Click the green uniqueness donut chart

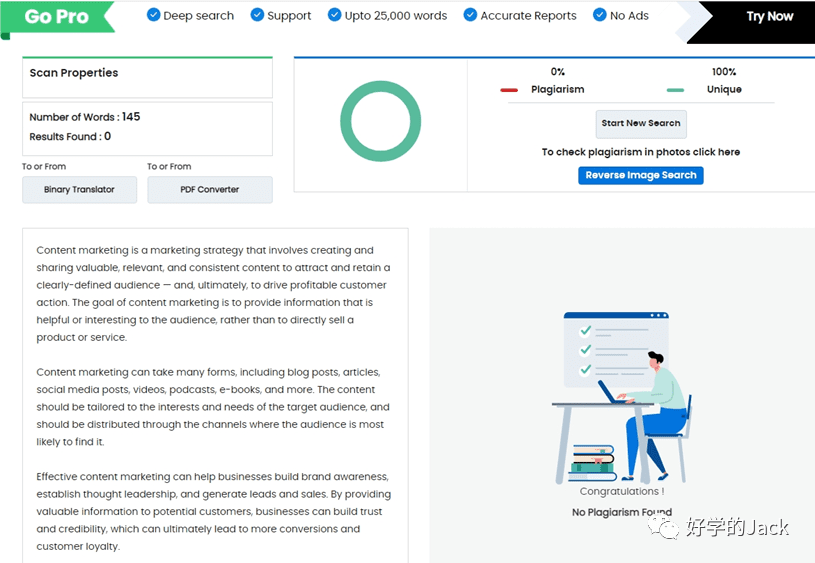point(380,121)
